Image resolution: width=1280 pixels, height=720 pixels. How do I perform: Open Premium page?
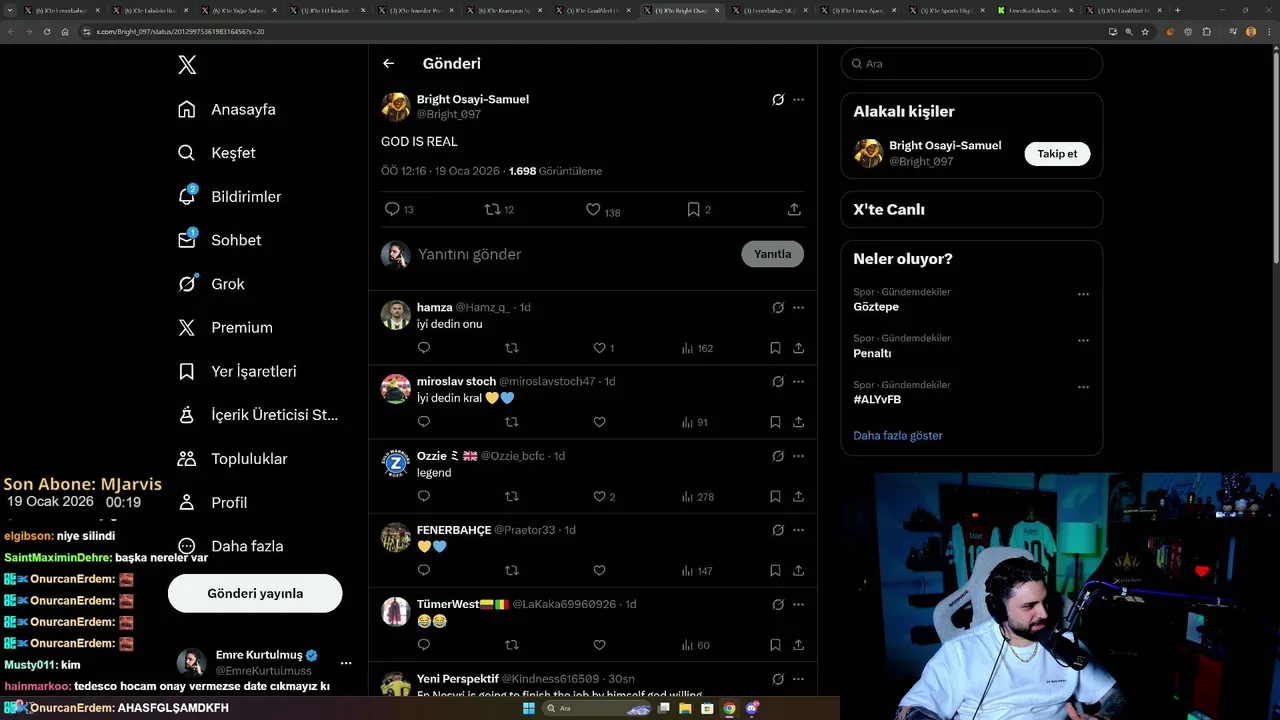coord(225,327)
